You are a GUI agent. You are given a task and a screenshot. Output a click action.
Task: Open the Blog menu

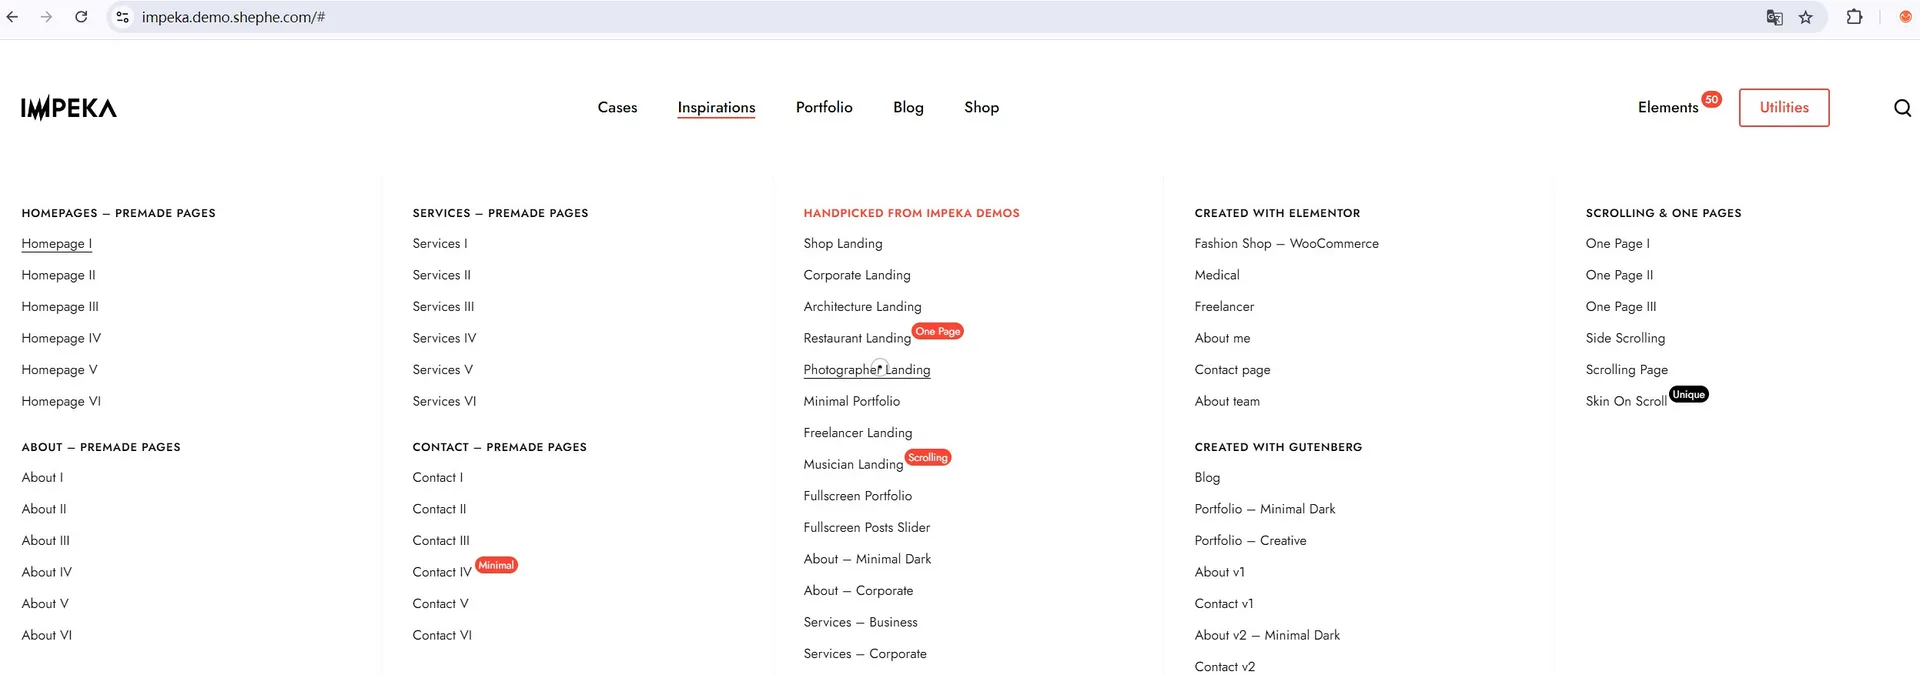(x=908, y=107)
